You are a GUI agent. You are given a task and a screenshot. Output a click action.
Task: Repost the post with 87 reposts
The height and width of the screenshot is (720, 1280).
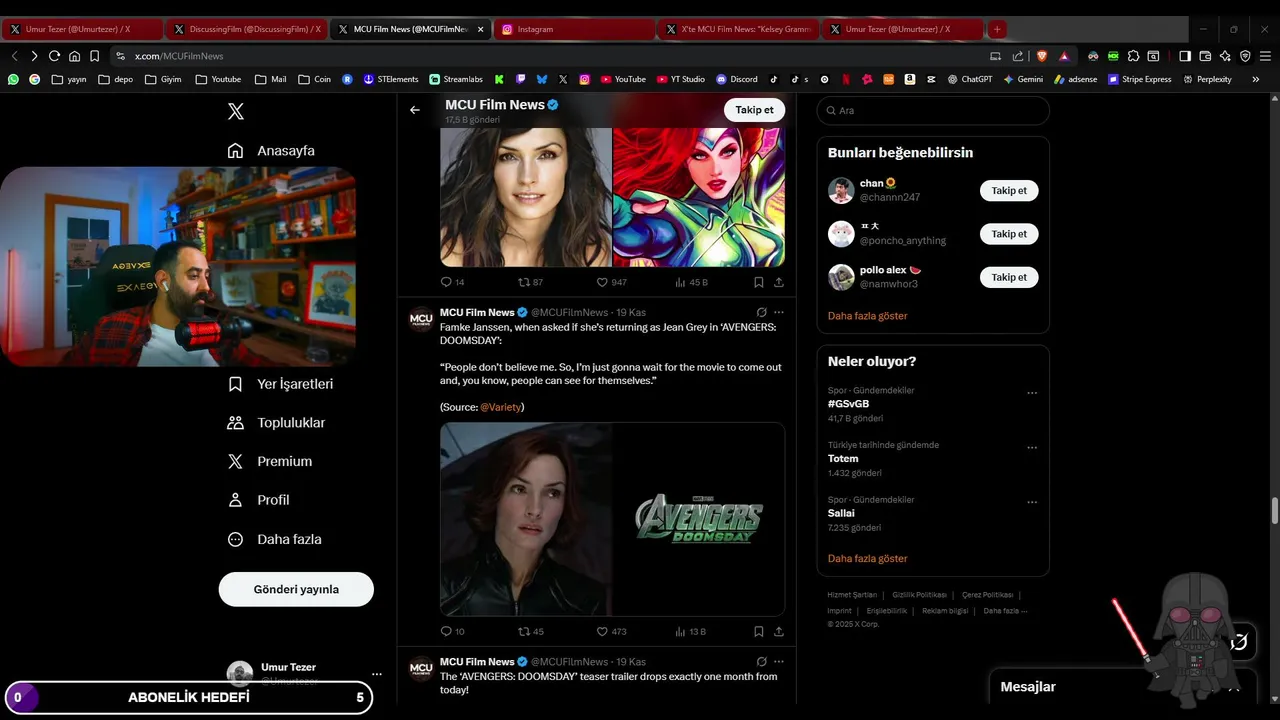click(523, 283)
